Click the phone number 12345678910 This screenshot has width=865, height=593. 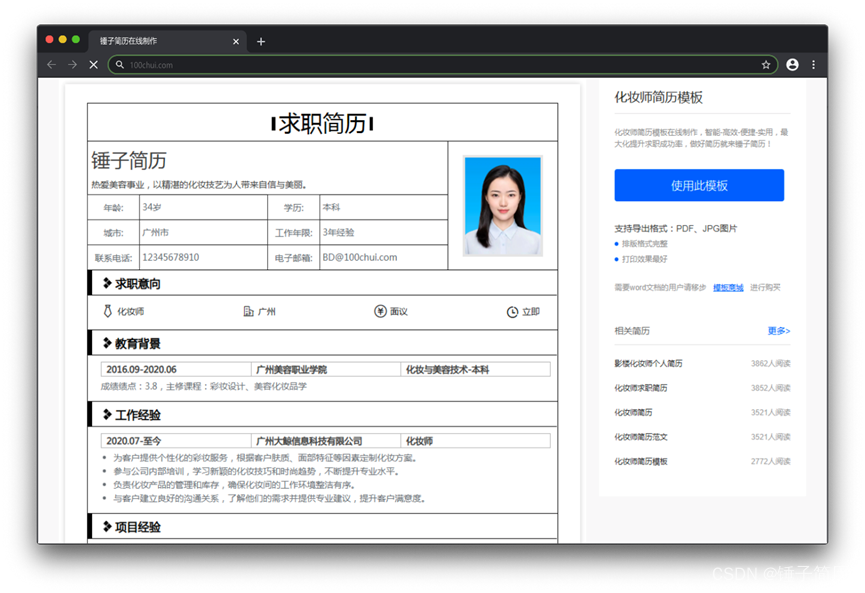170,258
